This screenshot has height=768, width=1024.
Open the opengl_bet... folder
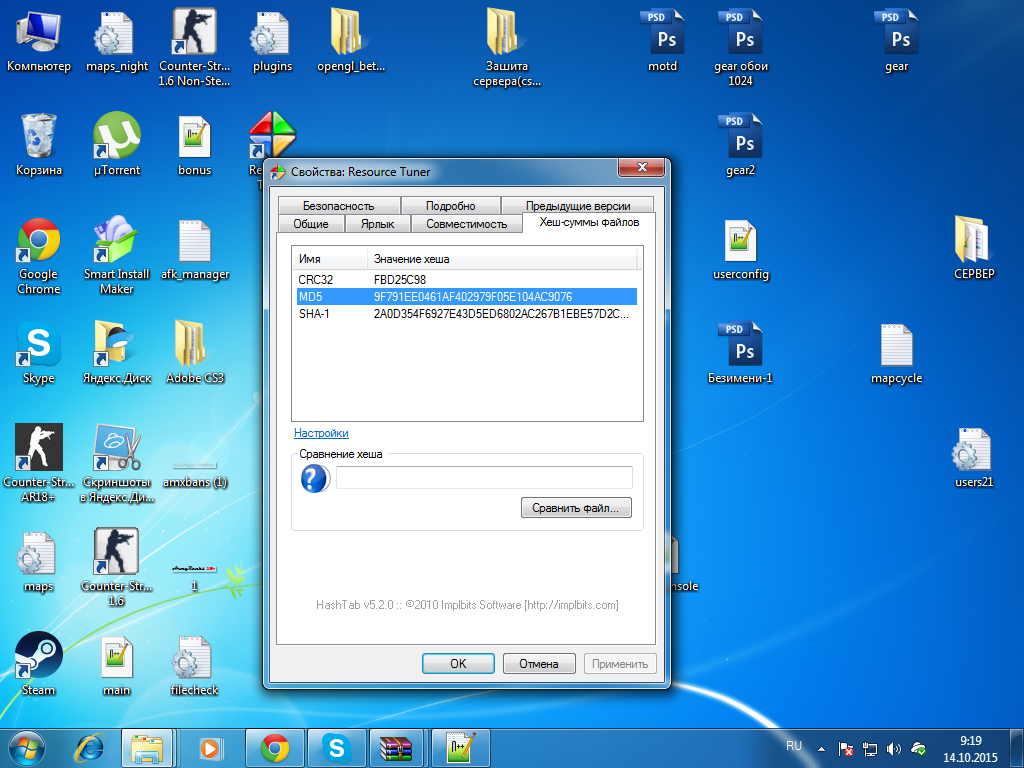pos(351,40)
